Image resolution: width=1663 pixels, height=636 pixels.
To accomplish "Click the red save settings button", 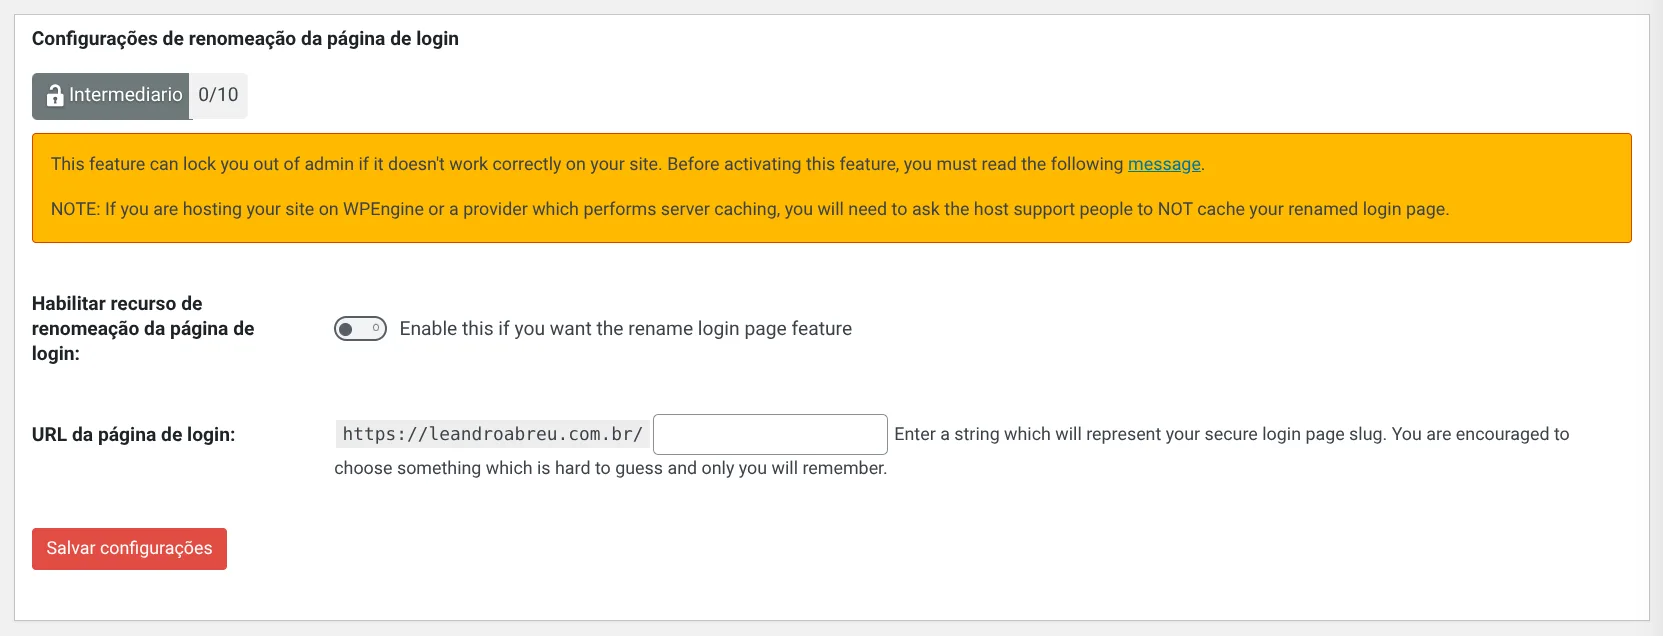I will coord(129,548).
